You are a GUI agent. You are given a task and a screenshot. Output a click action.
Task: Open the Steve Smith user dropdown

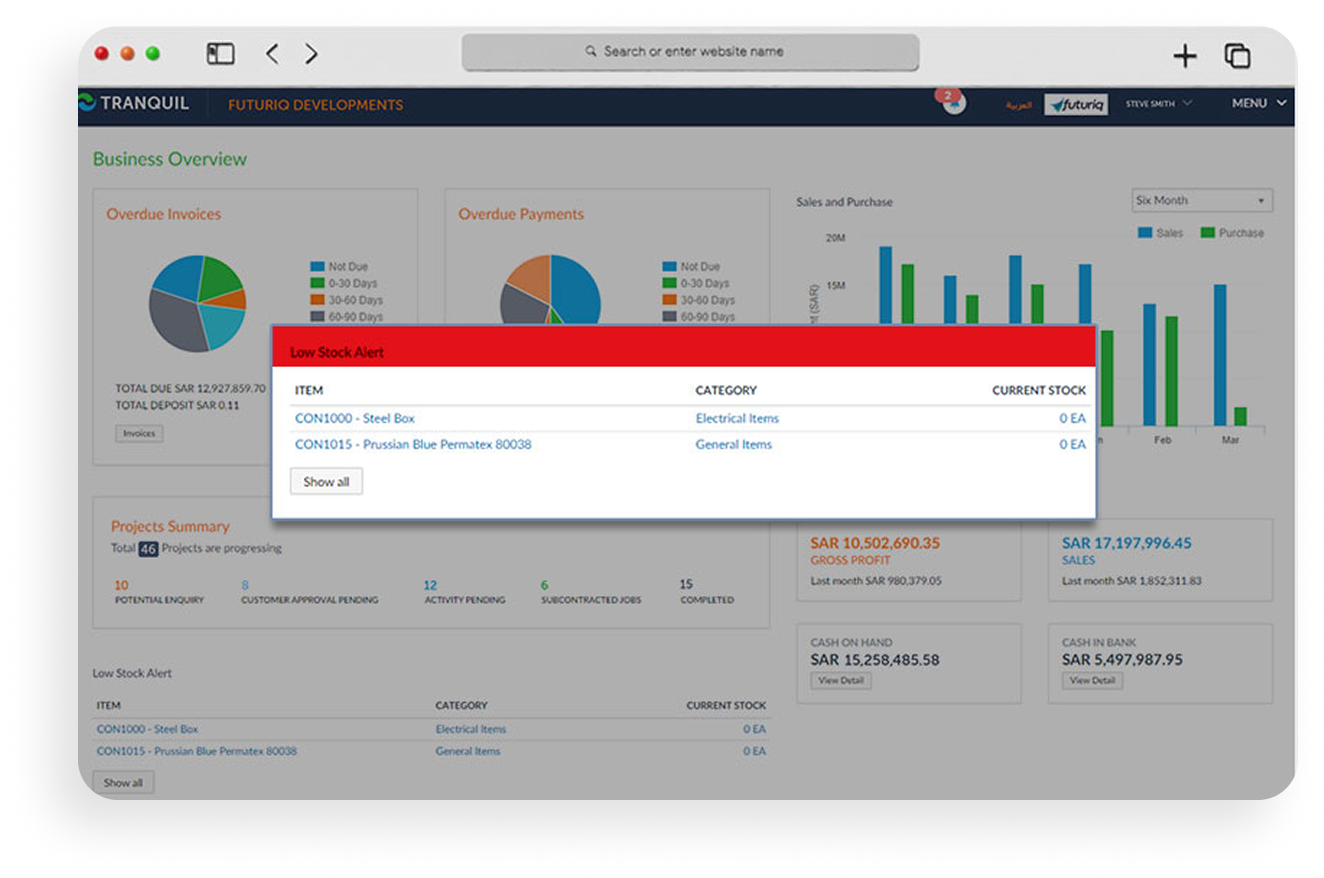[1158, 104]
